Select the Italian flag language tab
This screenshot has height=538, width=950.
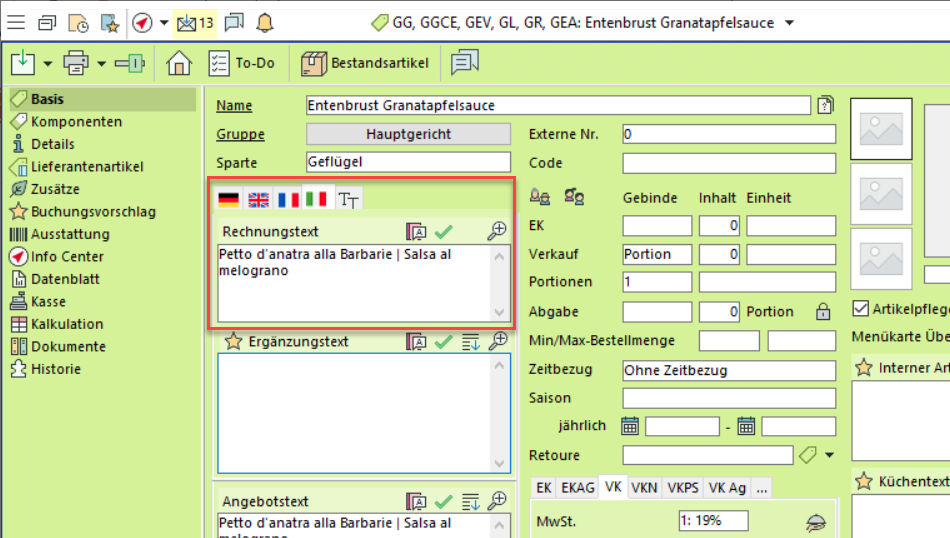pos(317,199)
